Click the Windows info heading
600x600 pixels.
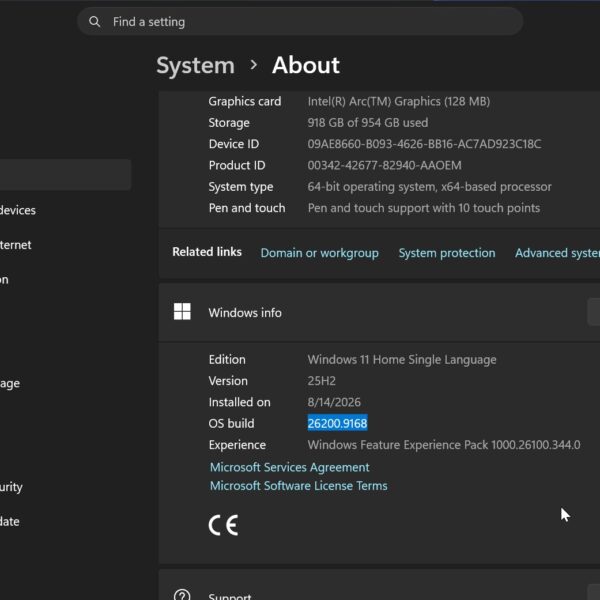pyautogui.click(x=245, y=313)
